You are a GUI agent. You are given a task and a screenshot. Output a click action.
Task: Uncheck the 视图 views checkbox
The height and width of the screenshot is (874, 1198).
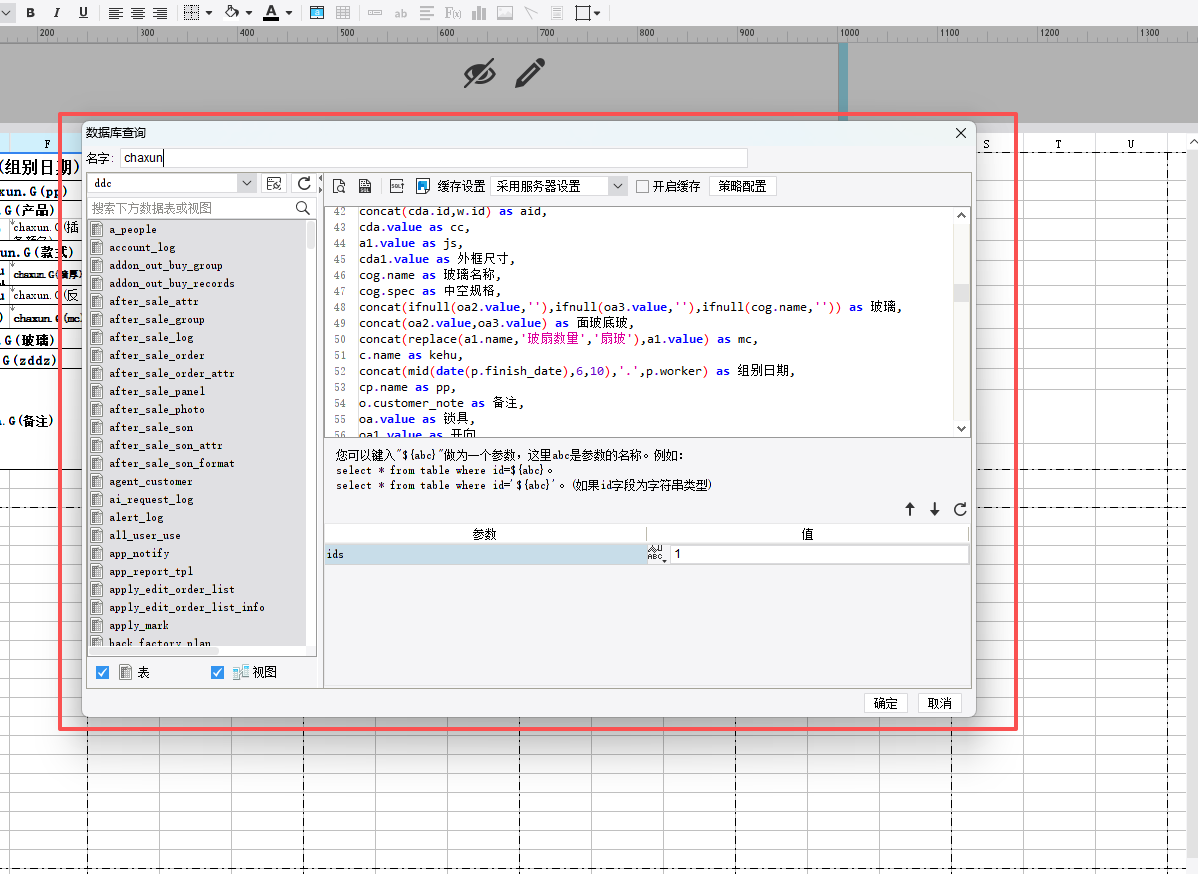(x=217, y=672)
